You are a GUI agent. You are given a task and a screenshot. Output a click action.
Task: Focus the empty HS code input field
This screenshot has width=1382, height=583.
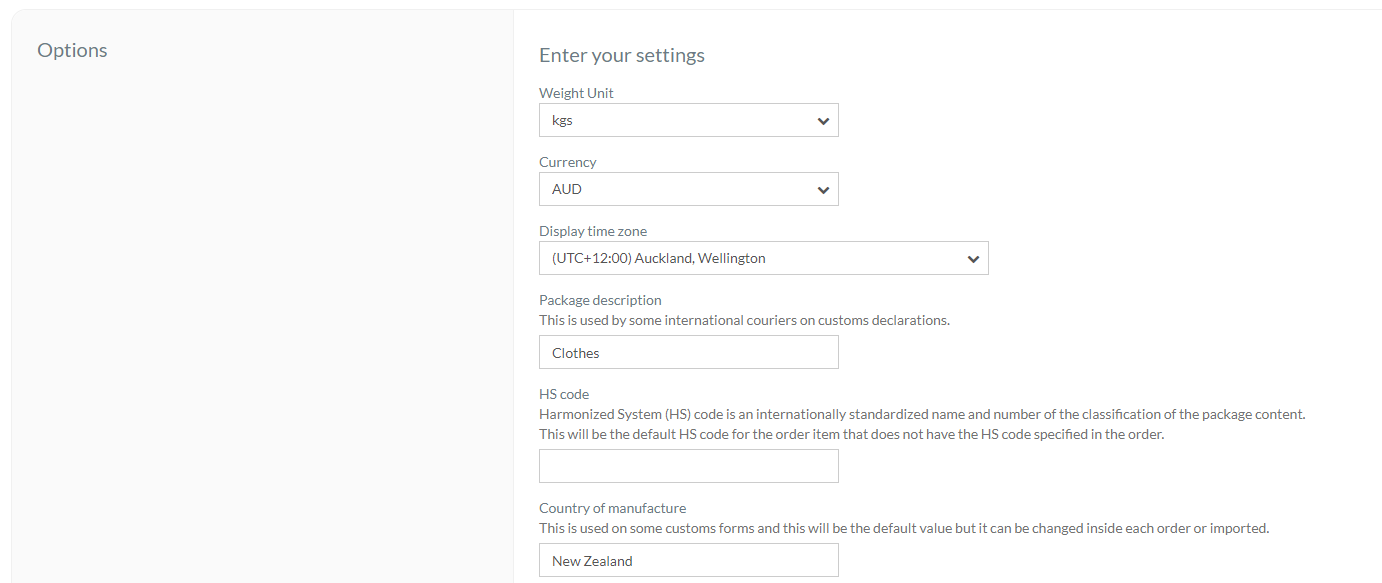click(689, 466)
